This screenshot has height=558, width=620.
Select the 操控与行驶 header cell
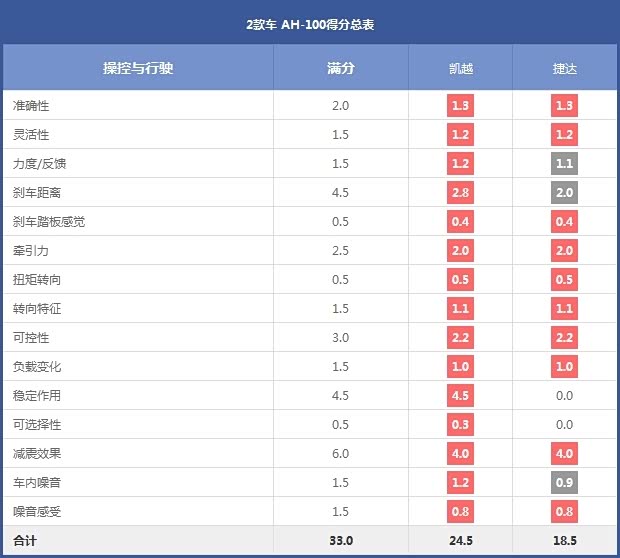[138, 68]
